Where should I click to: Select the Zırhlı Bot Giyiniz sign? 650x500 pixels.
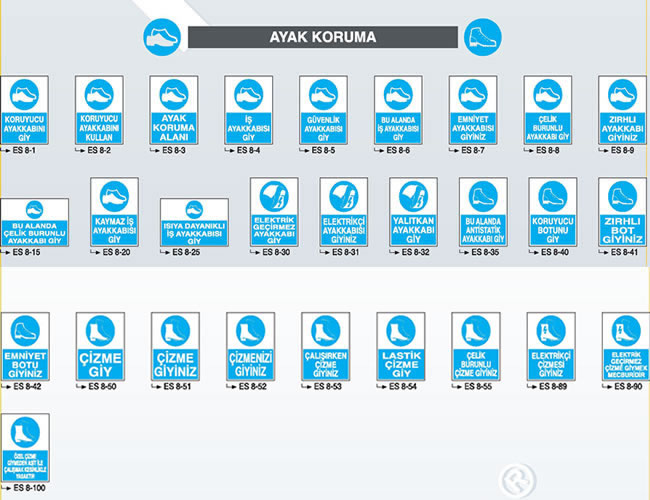click(x=623, y=212)
